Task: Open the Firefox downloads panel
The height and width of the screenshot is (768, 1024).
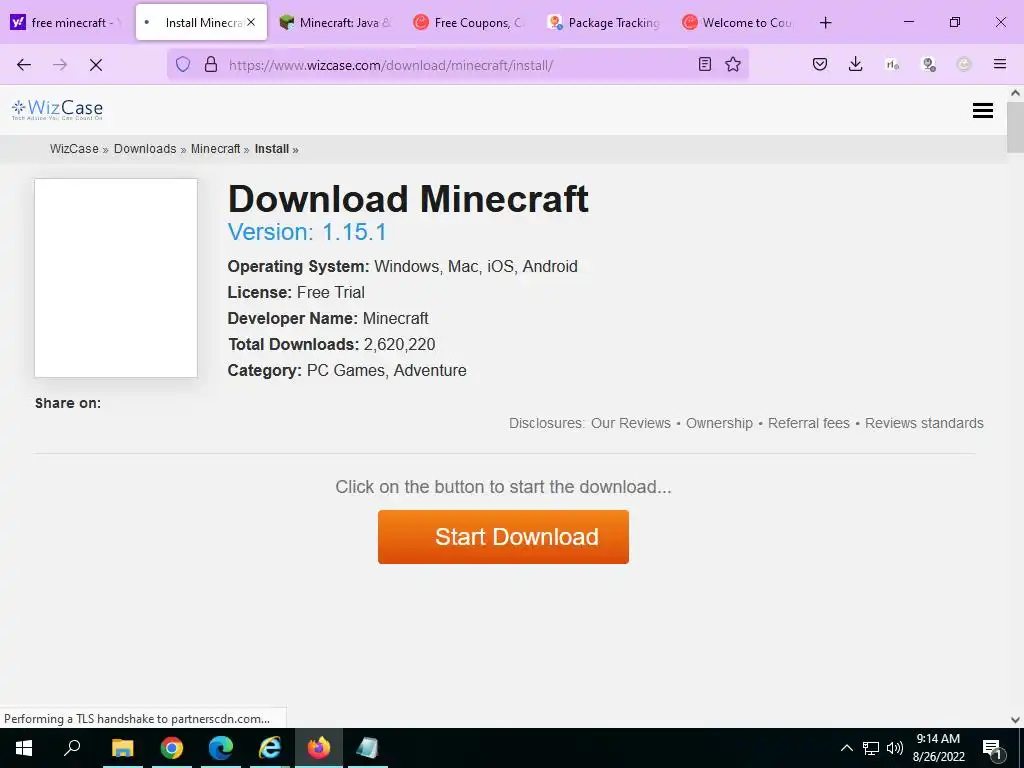Action: (856, 64)
